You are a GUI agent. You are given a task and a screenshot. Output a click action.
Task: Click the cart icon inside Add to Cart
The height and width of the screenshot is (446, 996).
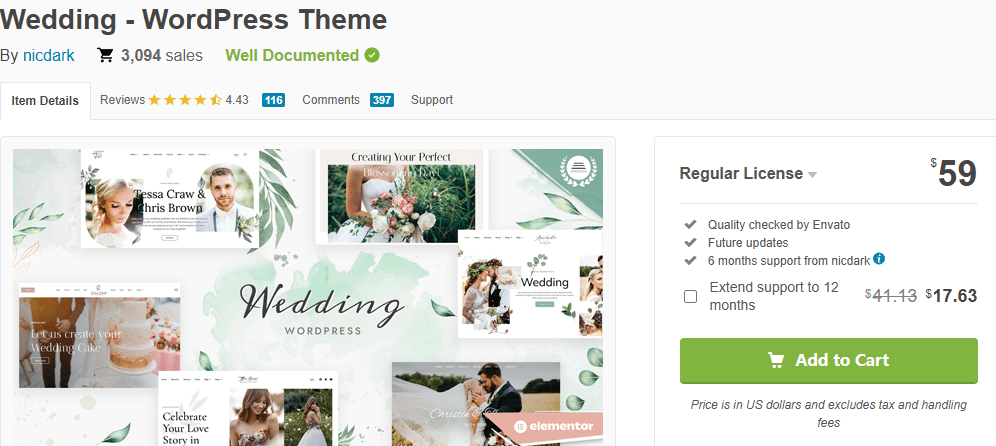[x=776, y=360]
